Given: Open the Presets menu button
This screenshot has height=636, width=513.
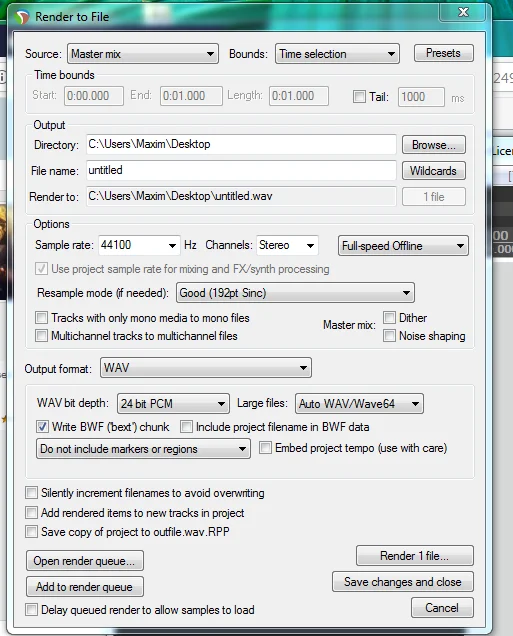Looking at the screenshot, I should (x=444, y=53).
